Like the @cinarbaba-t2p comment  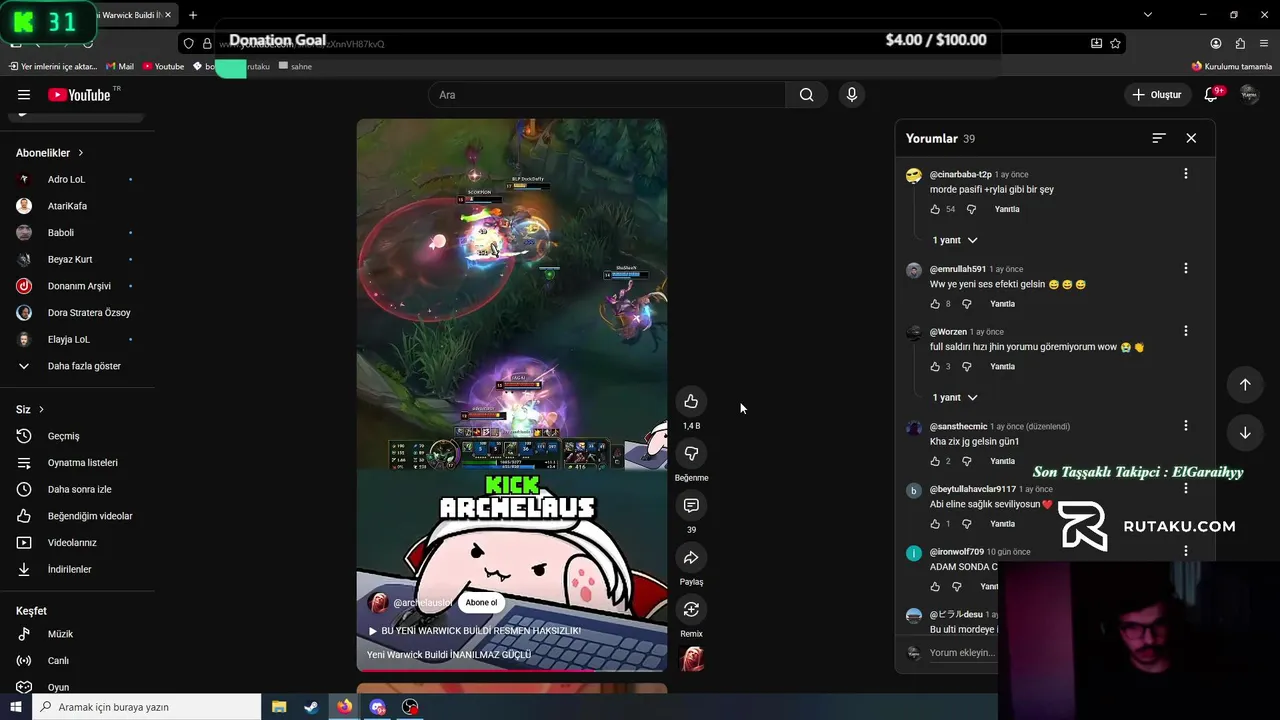click(x=935, y=209)
